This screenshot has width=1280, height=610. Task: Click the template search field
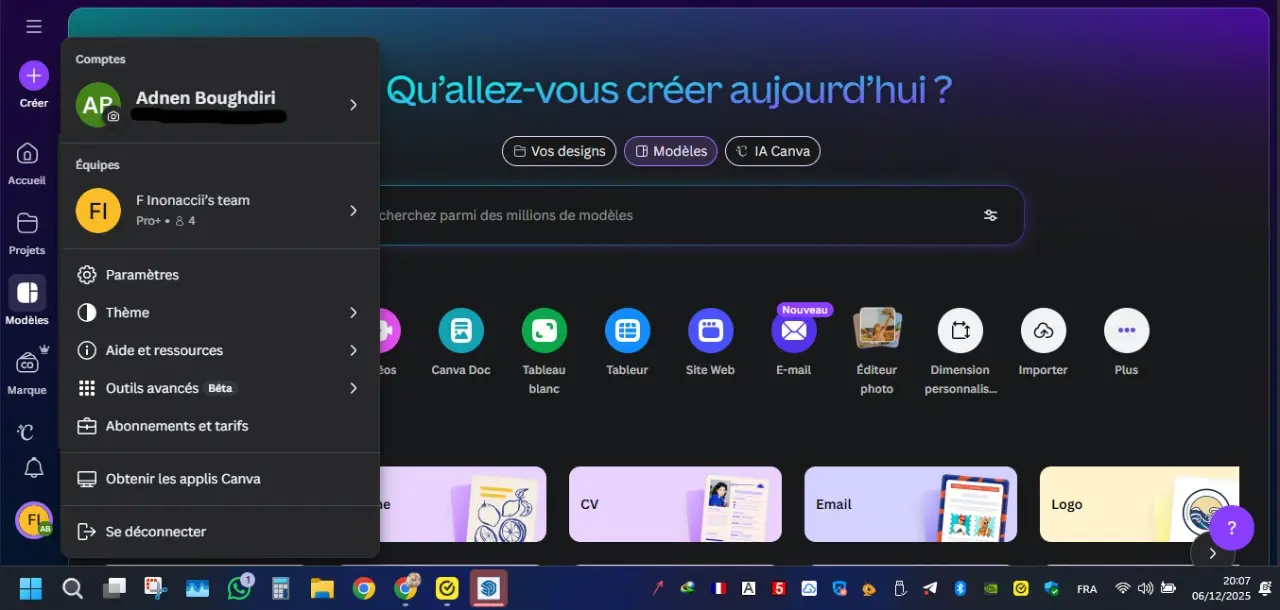click(x=670, y=215)
